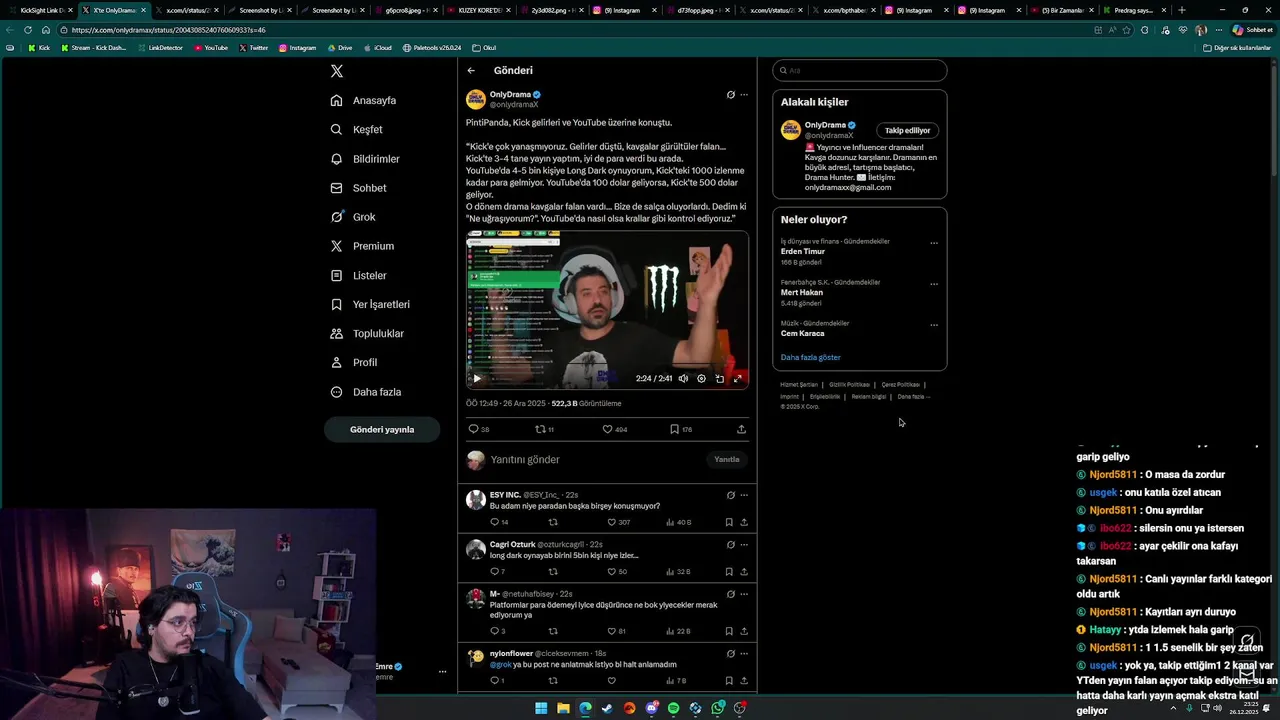Open WhatsApp from the taskbar

pos(718,708)
